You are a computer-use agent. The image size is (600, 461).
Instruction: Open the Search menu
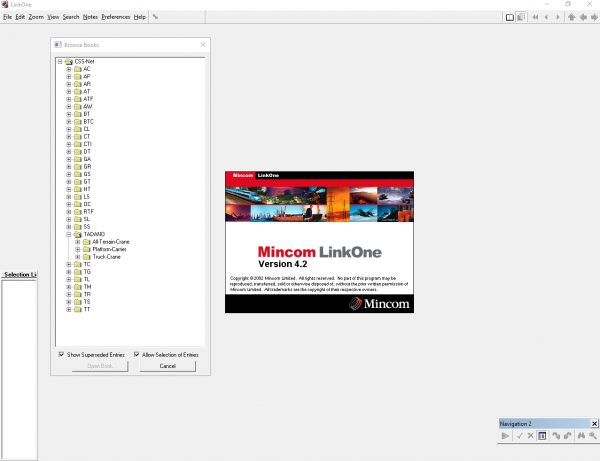(71, 17)
